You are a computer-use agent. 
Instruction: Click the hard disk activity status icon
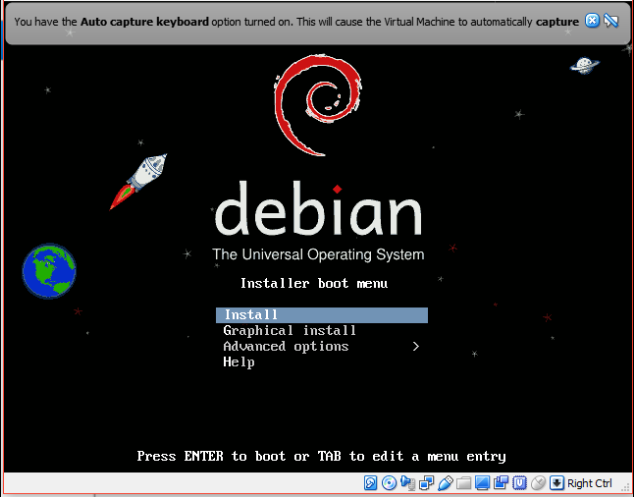tap(370, 483)
